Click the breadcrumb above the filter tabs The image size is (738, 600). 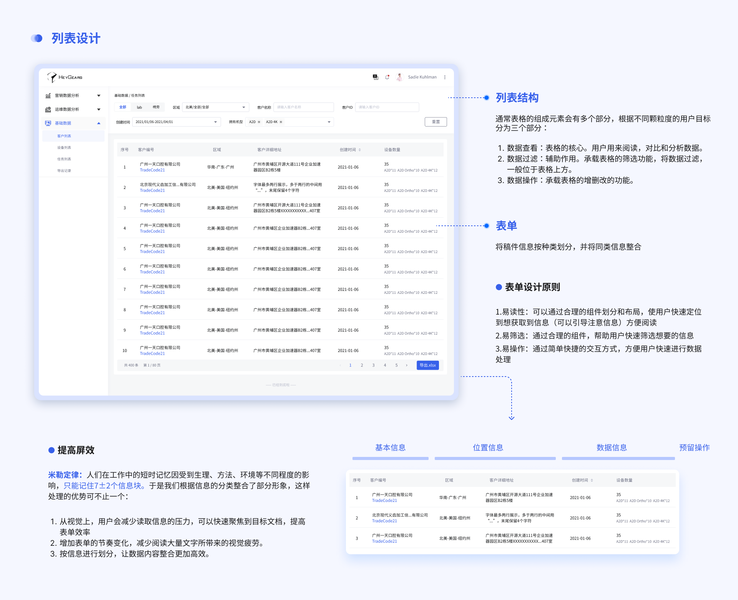point(129,96)
